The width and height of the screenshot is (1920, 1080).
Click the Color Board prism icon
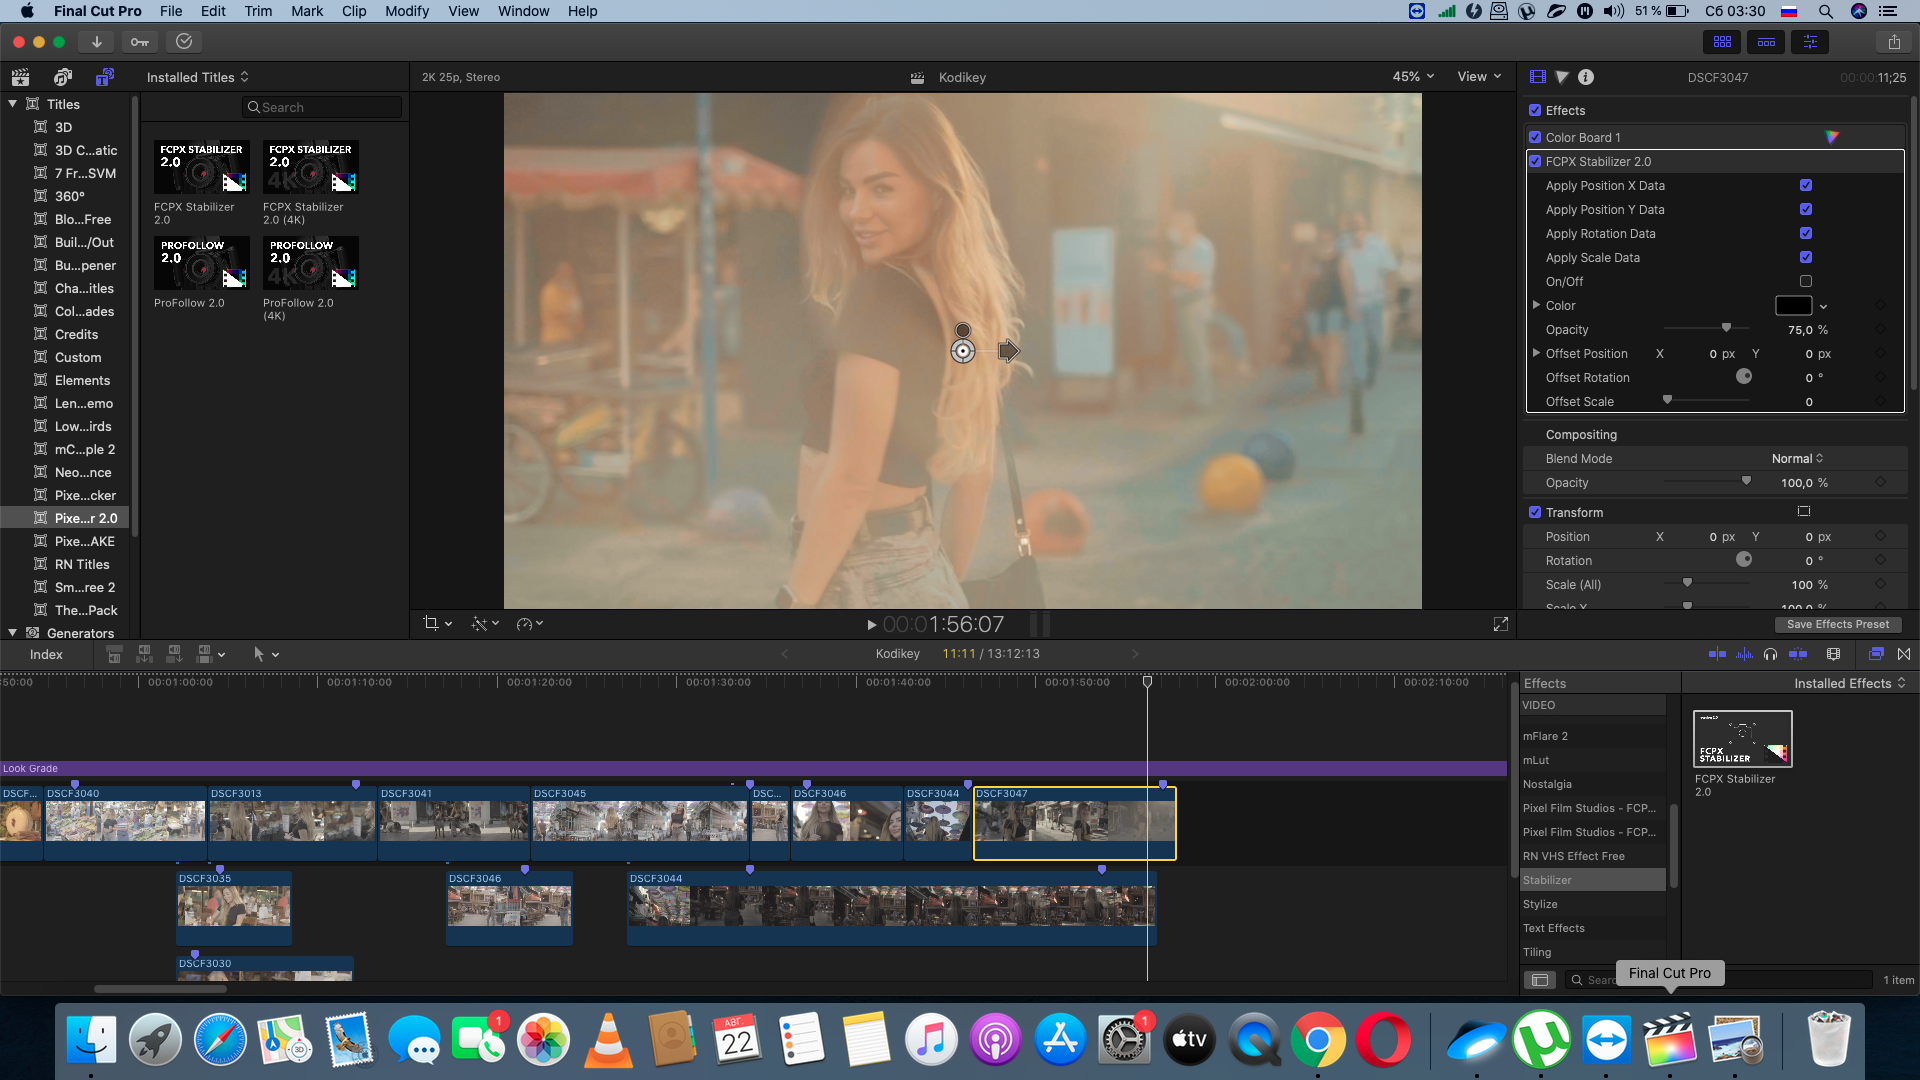pyautogui.click(x=1831, y=137)
